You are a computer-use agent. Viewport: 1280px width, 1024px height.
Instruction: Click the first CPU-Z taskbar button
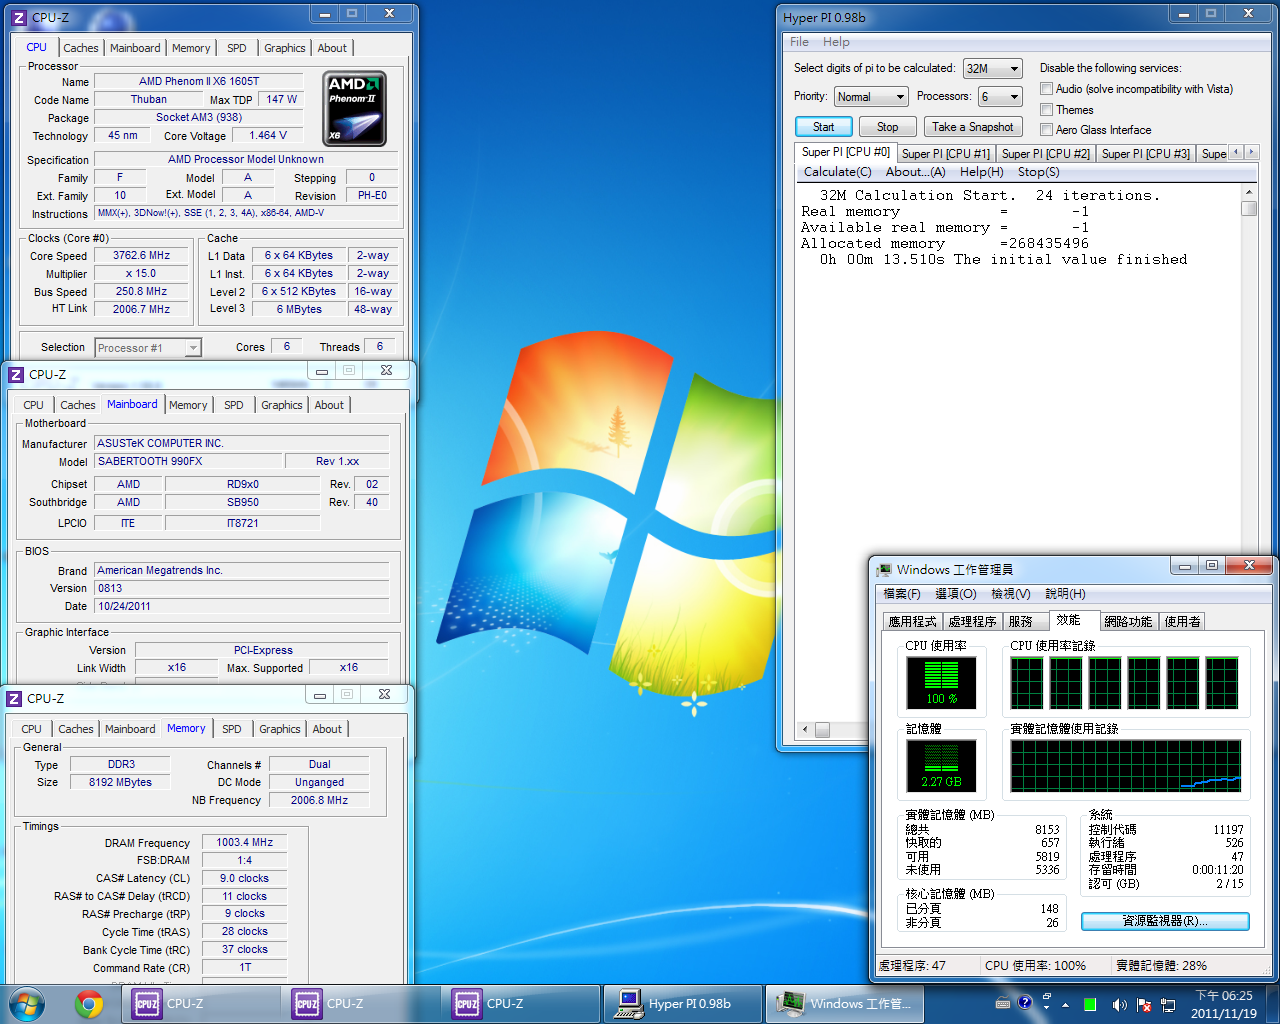click(x=200, y=1004)
